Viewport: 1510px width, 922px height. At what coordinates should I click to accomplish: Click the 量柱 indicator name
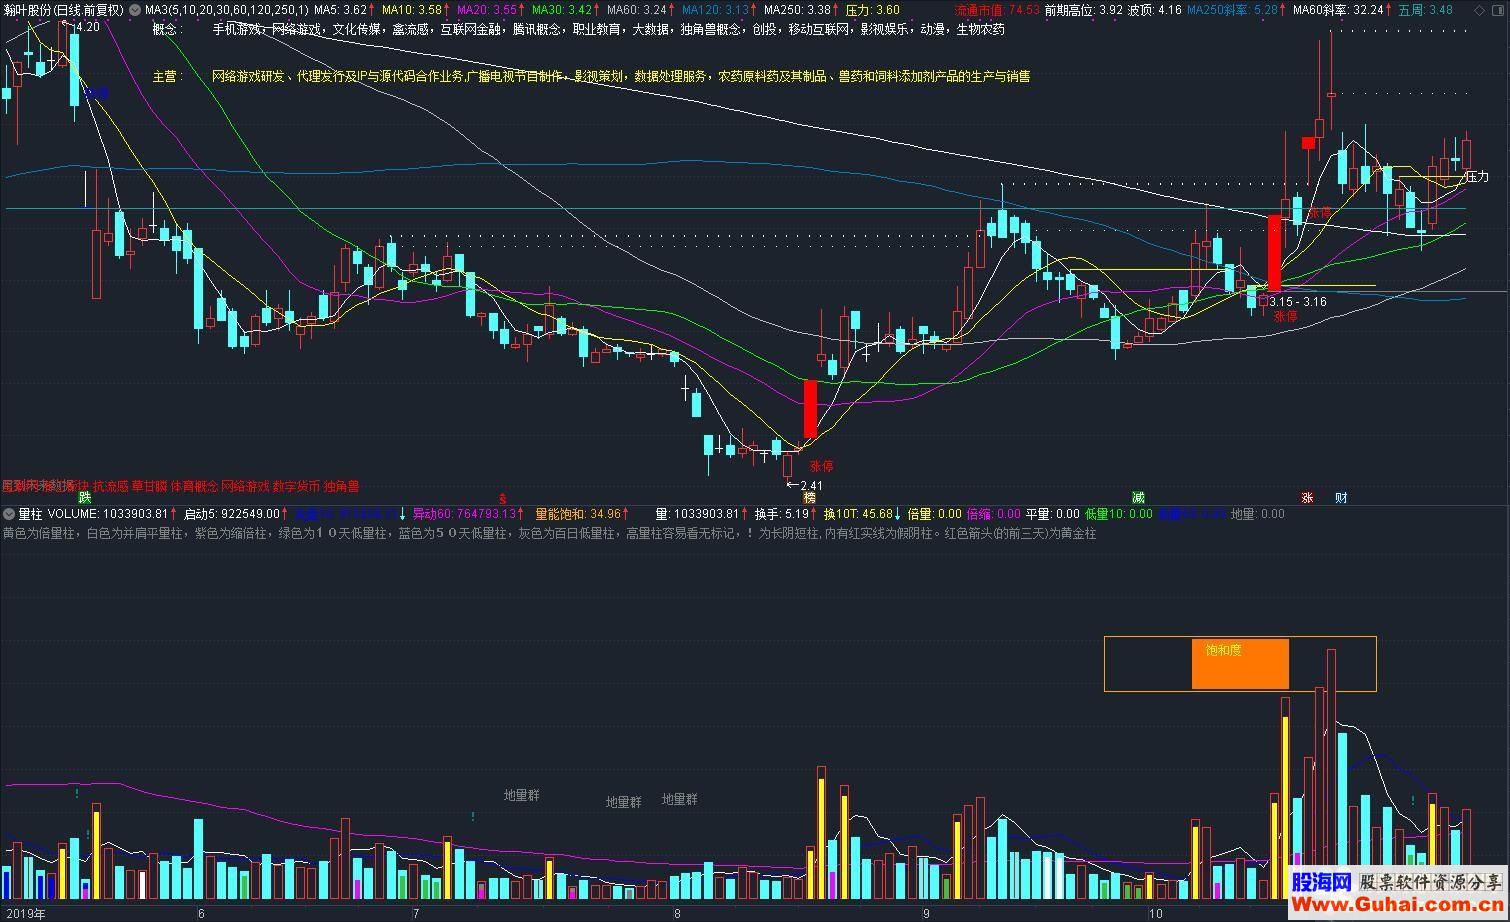(x=30, y=514)
